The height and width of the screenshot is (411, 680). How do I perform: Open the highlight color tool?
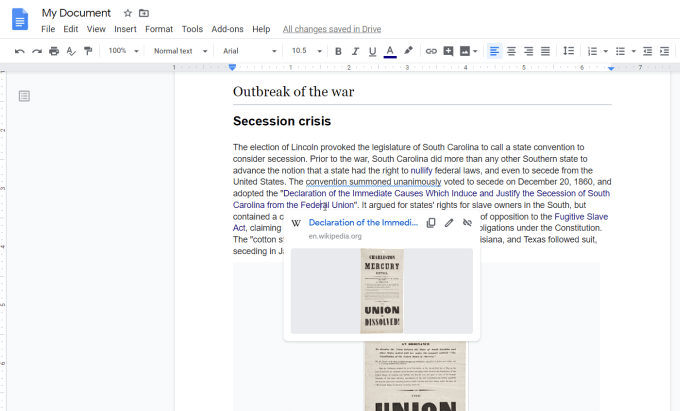tap(408, 51)
